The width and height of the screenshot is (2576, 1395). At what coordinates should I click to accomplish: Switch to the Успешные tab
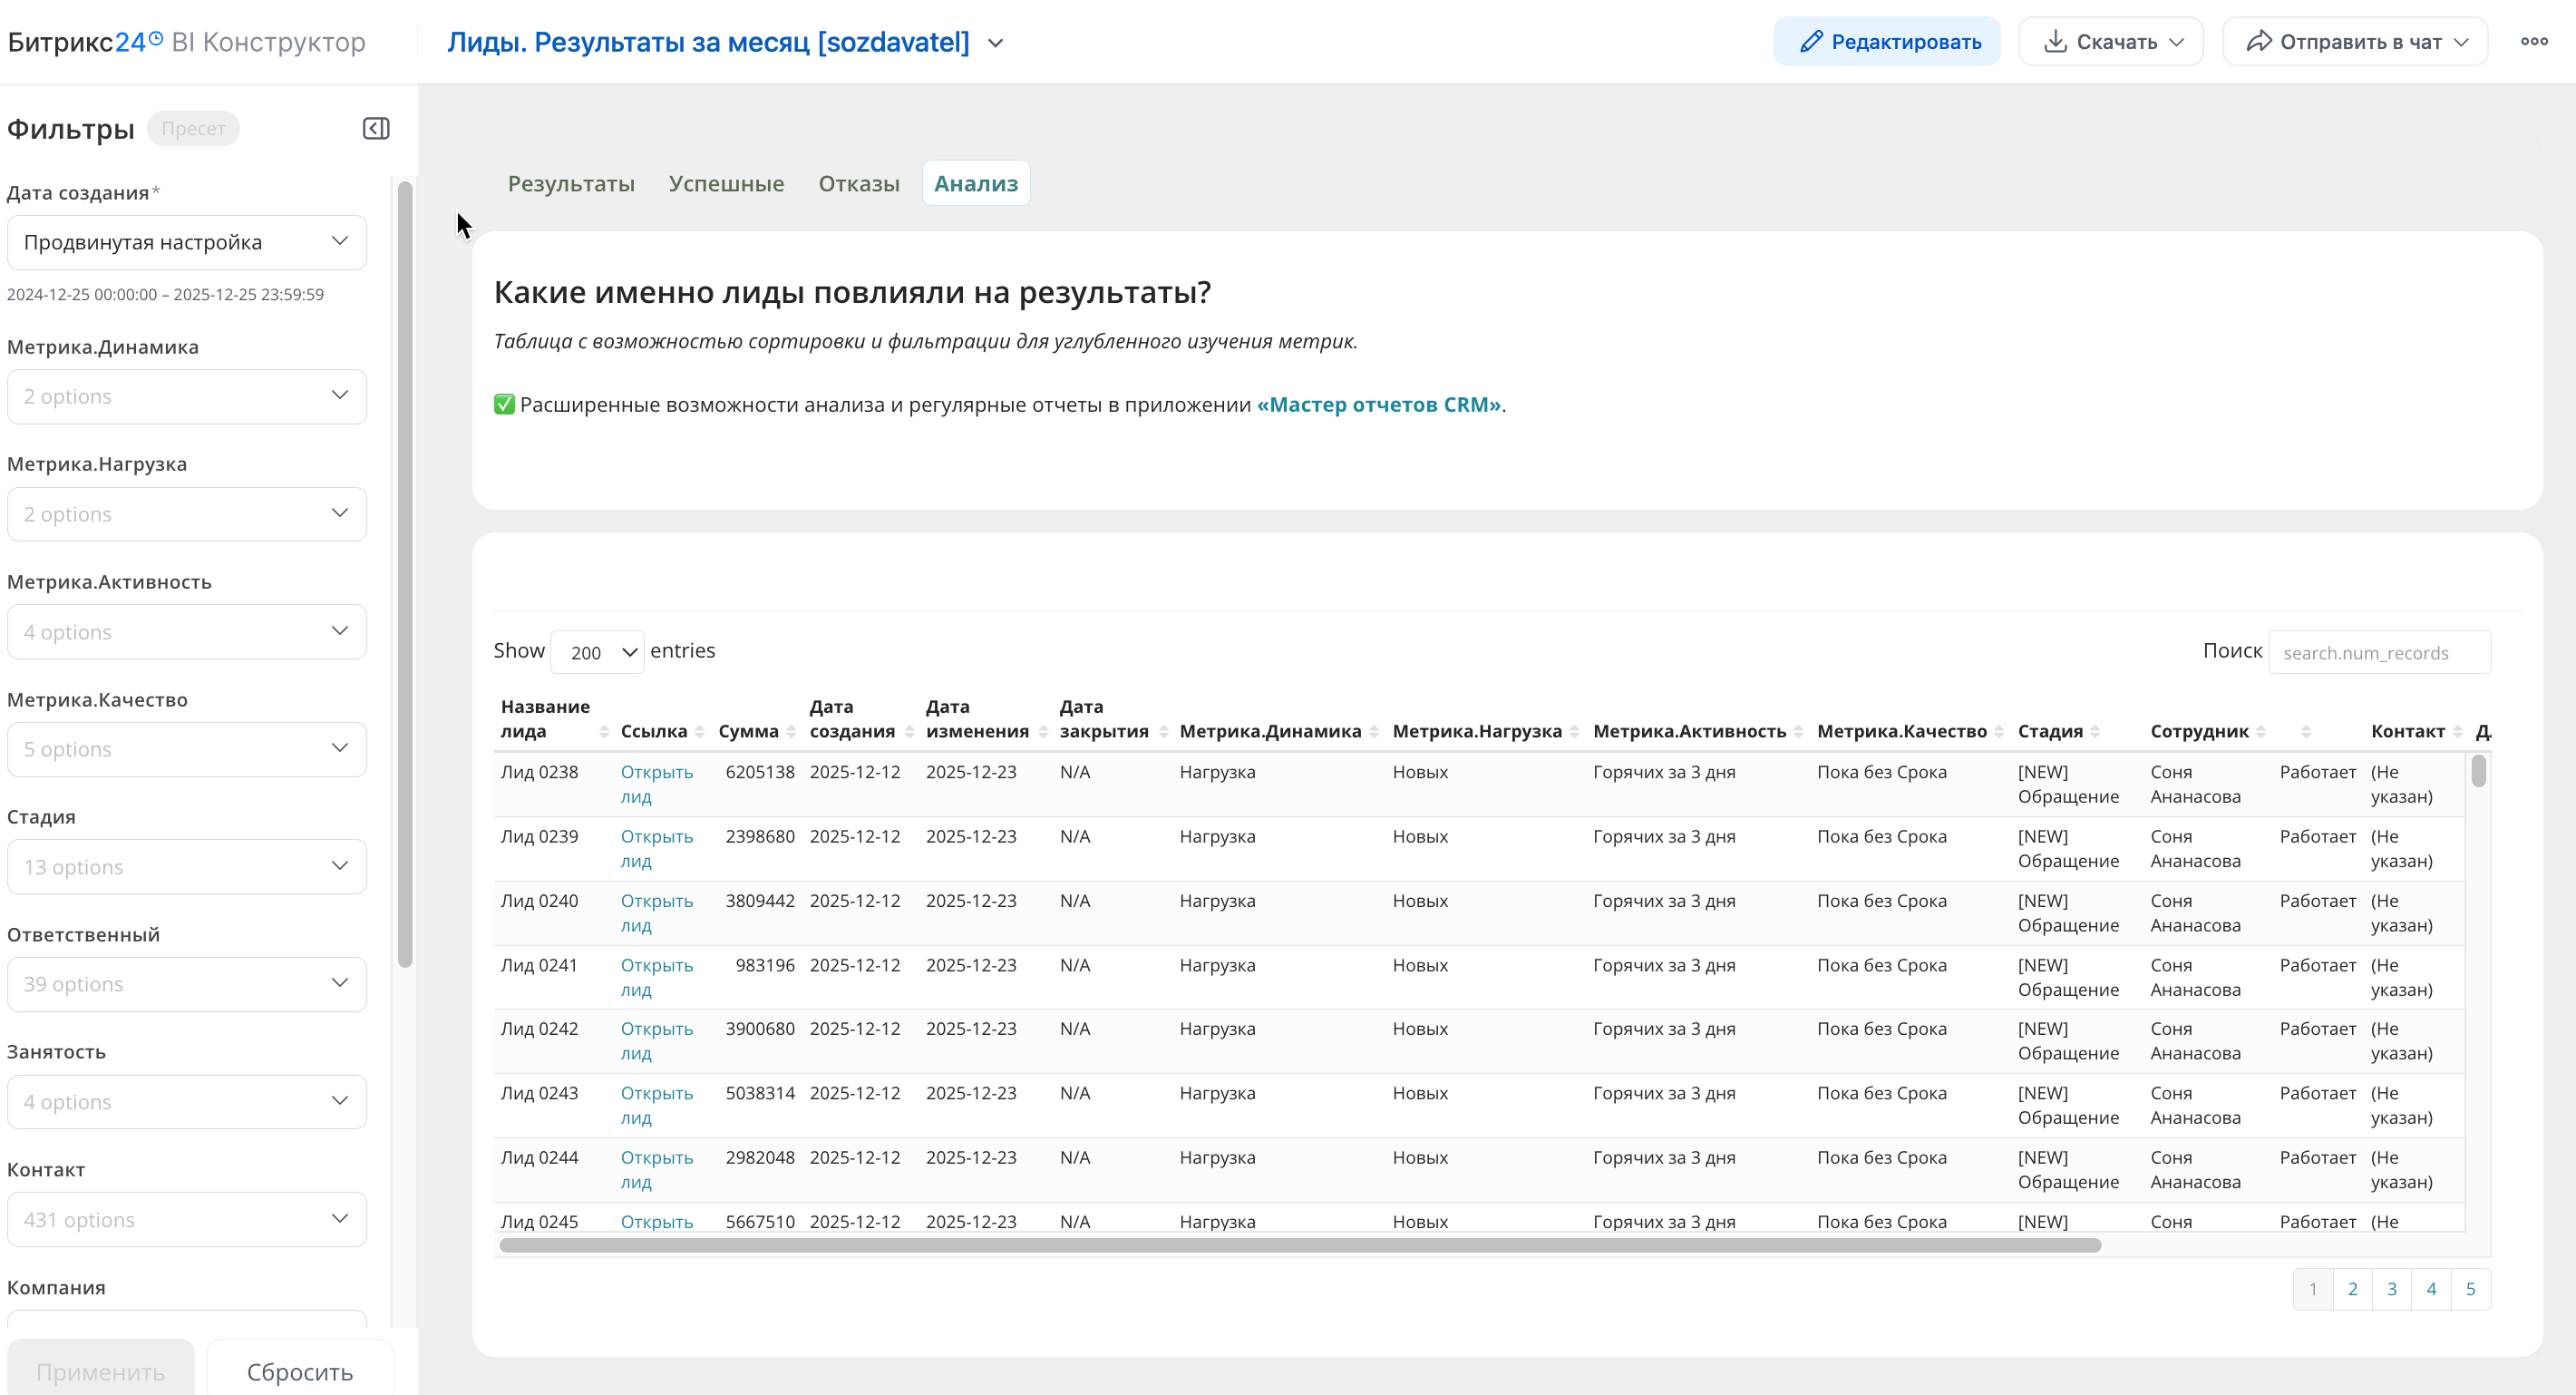click(726, 184)
